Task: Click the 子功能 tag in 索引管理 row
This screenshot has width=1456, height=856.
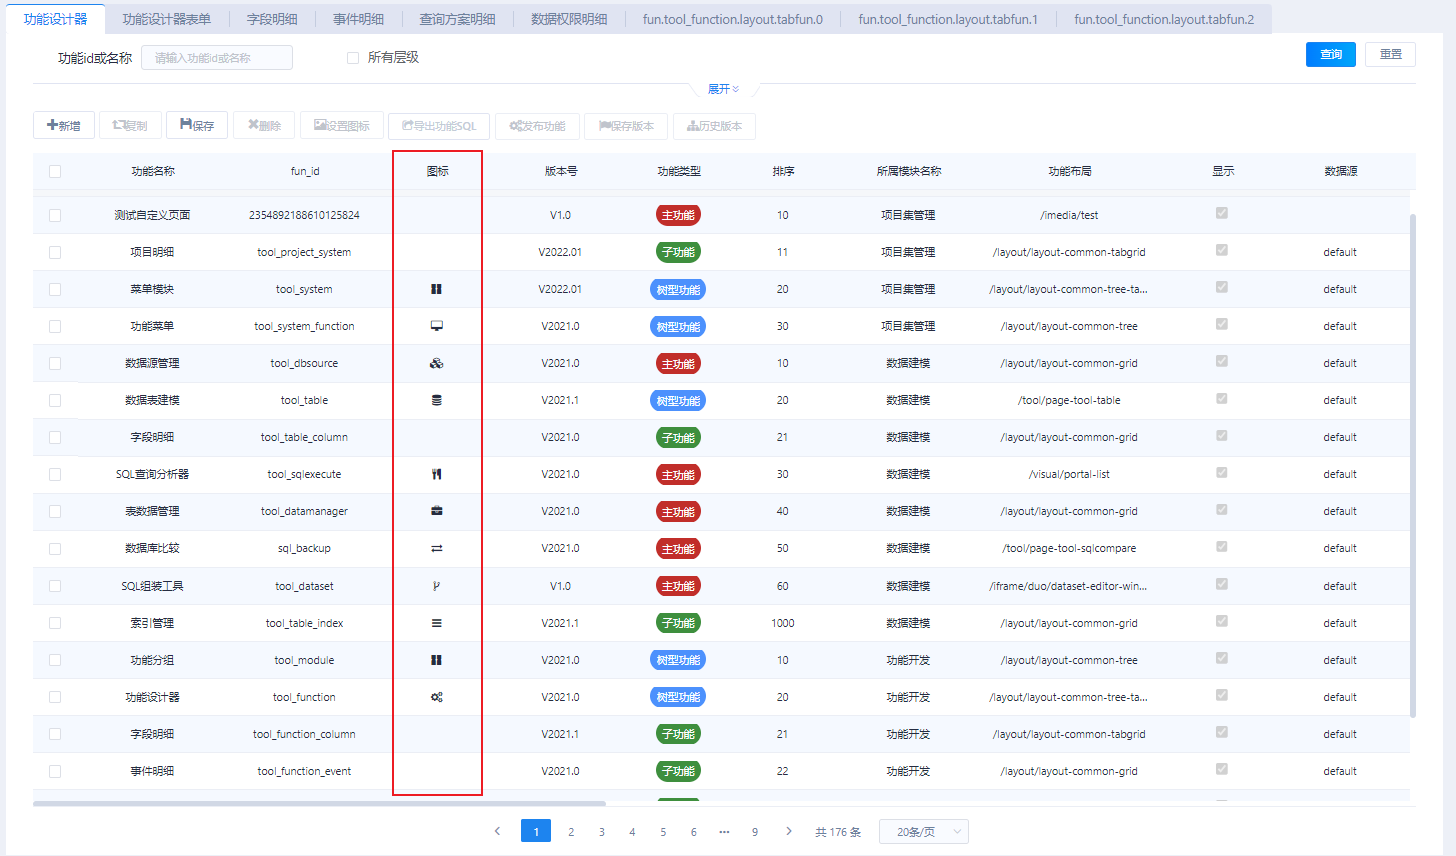Action: click(678, 623)
